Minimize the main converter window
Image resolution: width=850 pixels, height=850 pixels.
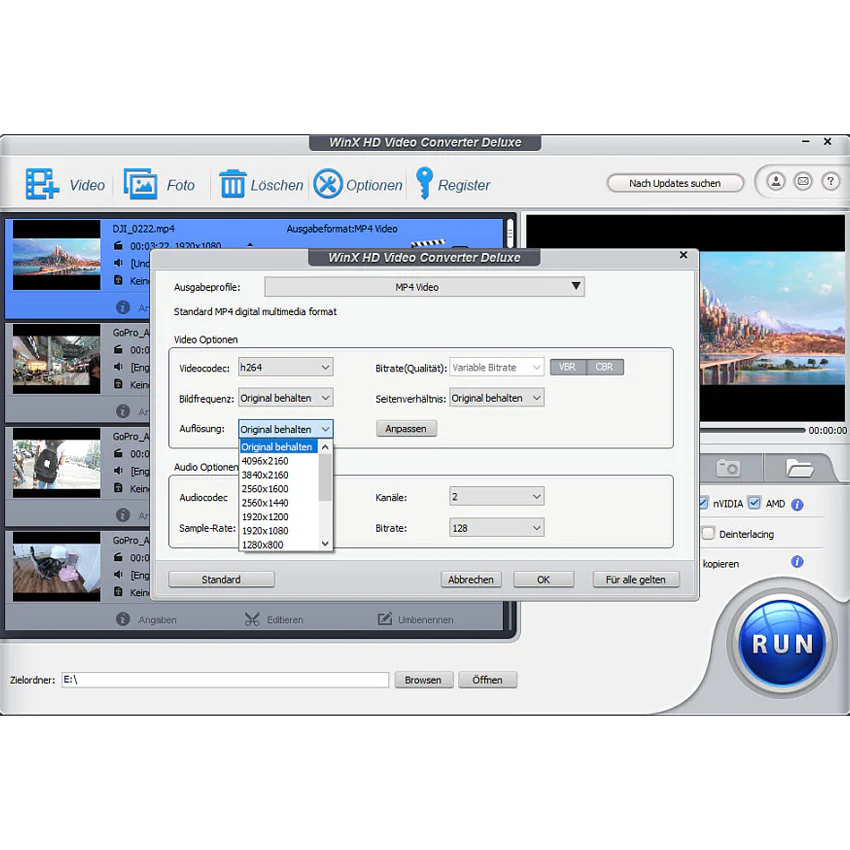(x=806, y=141)
